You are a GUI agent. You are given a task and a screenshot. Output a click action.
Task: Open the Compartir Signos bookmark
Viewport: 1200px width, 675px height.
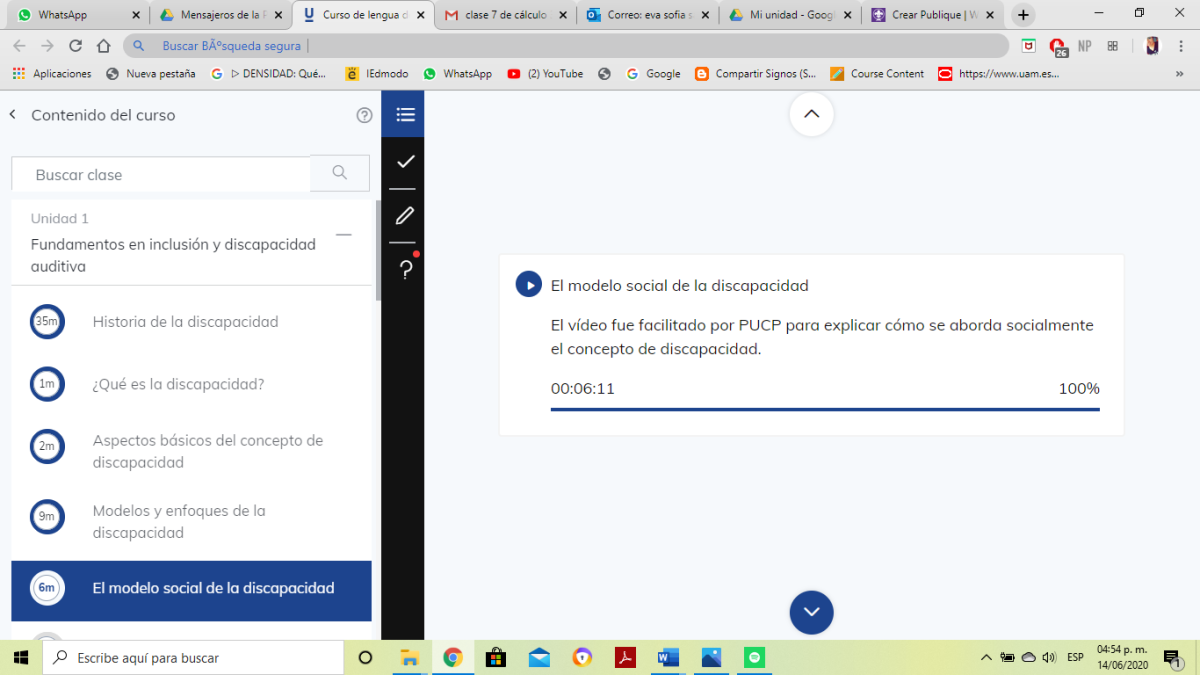point(756,74)
